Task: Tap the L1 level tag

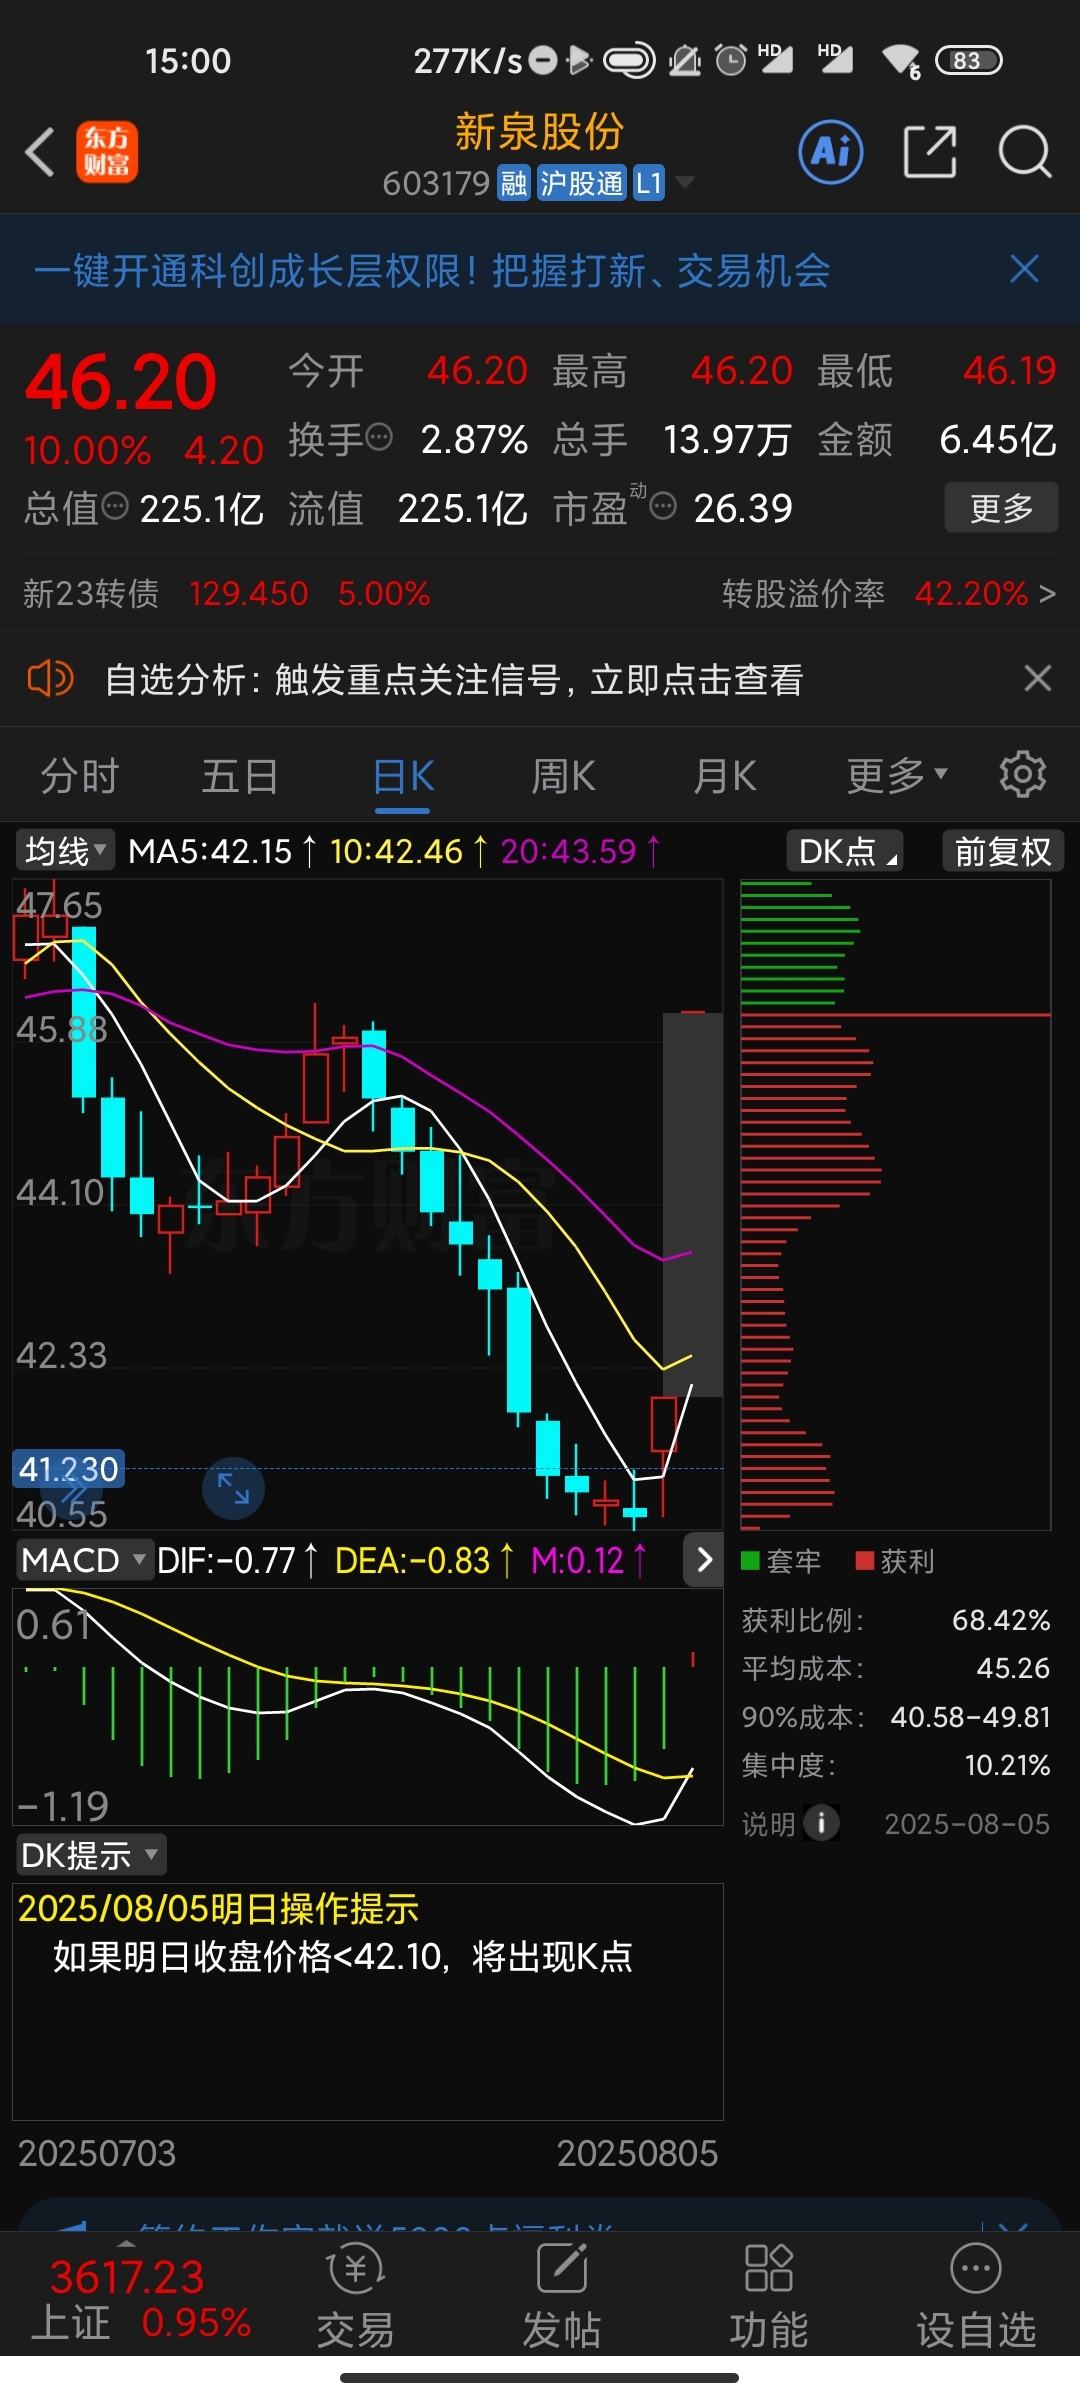Action: click(649, 183)
